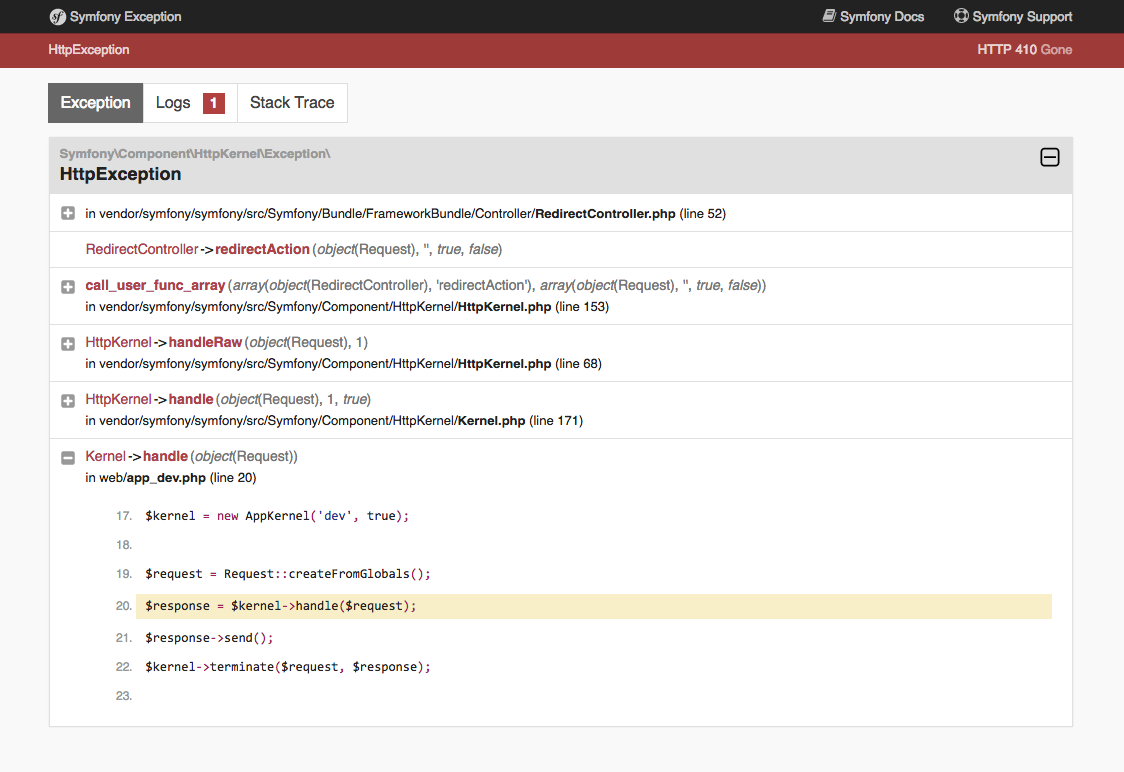Click the RedirectController.php file name
The width and height of the screenshot is (1124, 772).
click(605, 214)
